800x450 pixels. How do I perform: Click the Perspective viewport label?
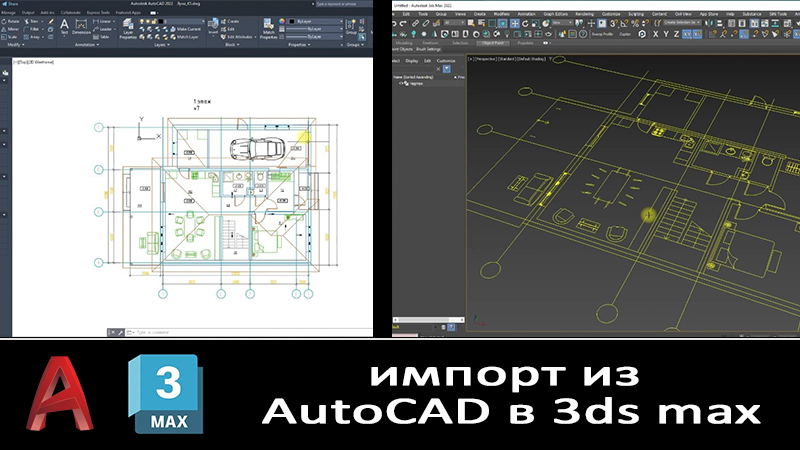point(486,59)
